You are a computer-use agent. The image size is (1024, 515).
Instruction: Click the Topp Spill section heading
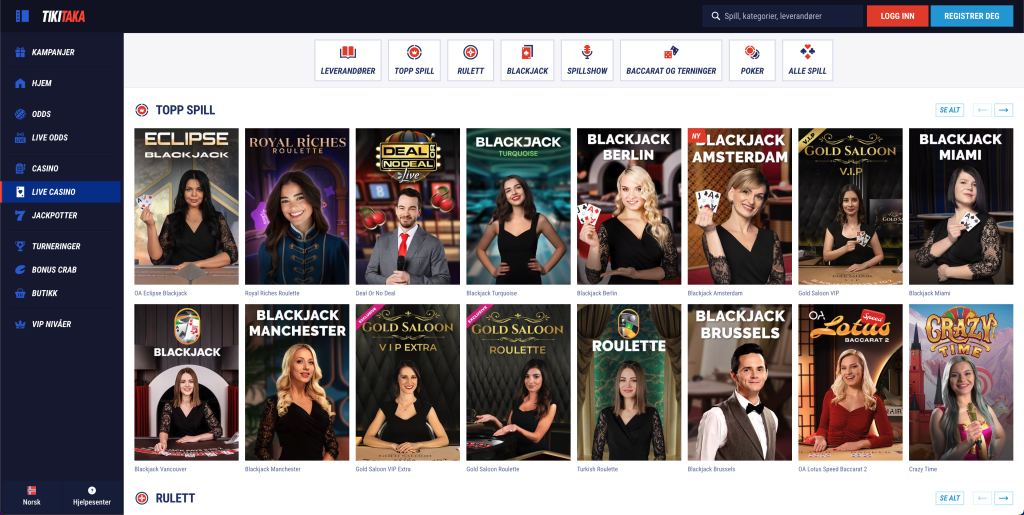click(185, 110)
